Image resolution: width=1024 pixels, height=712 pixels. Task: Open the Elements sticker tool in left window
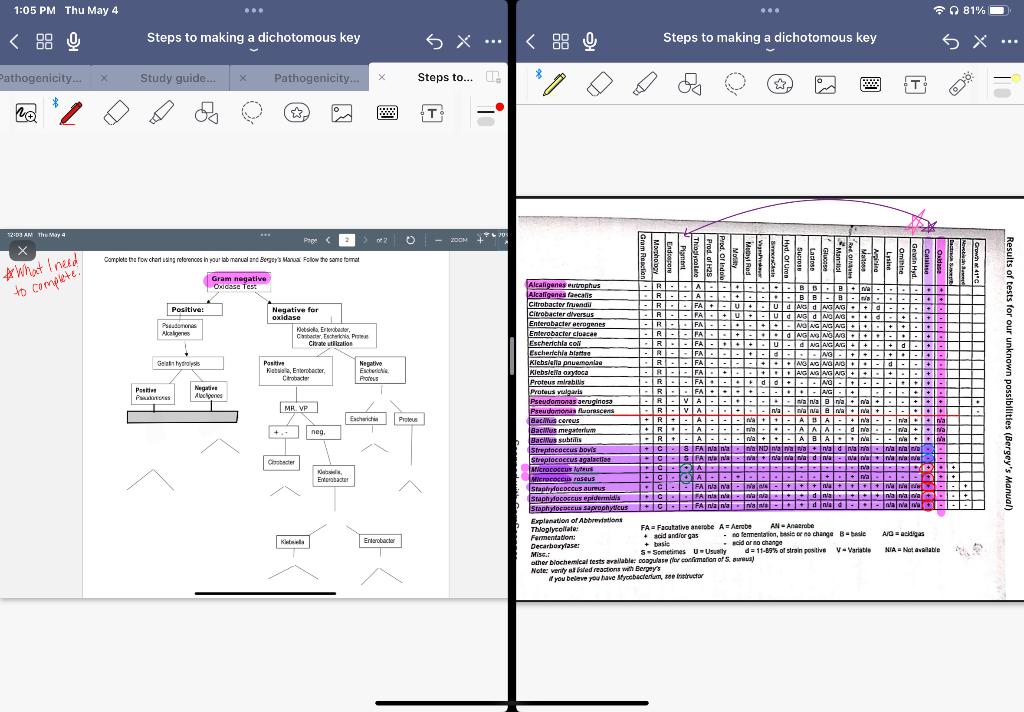[296, 113]
